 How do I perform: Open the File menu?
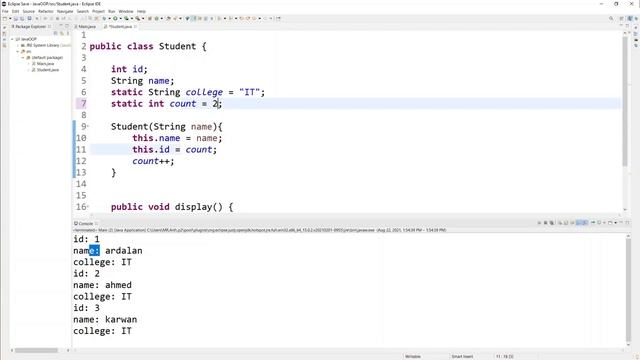click(5, 11)
